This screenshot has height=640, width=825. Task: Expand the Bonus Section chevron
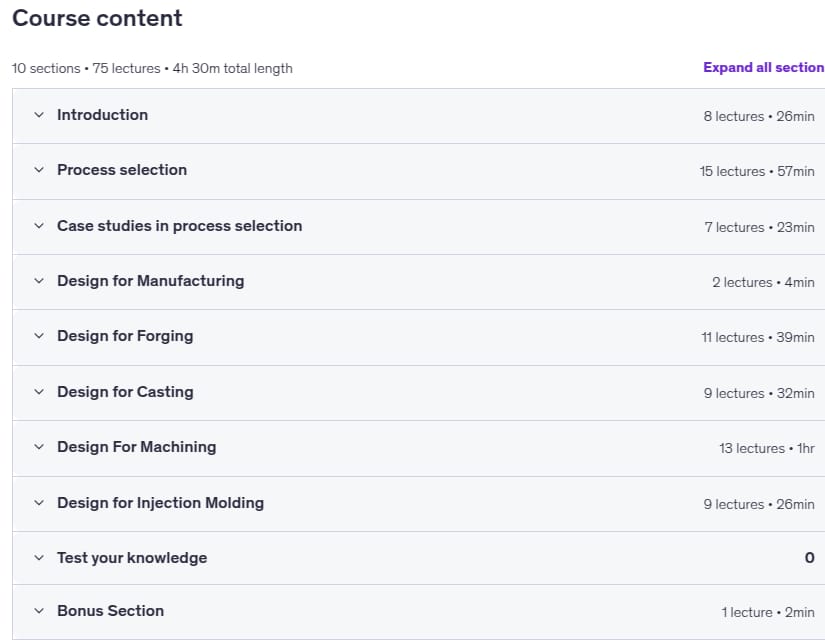[39, 611]
